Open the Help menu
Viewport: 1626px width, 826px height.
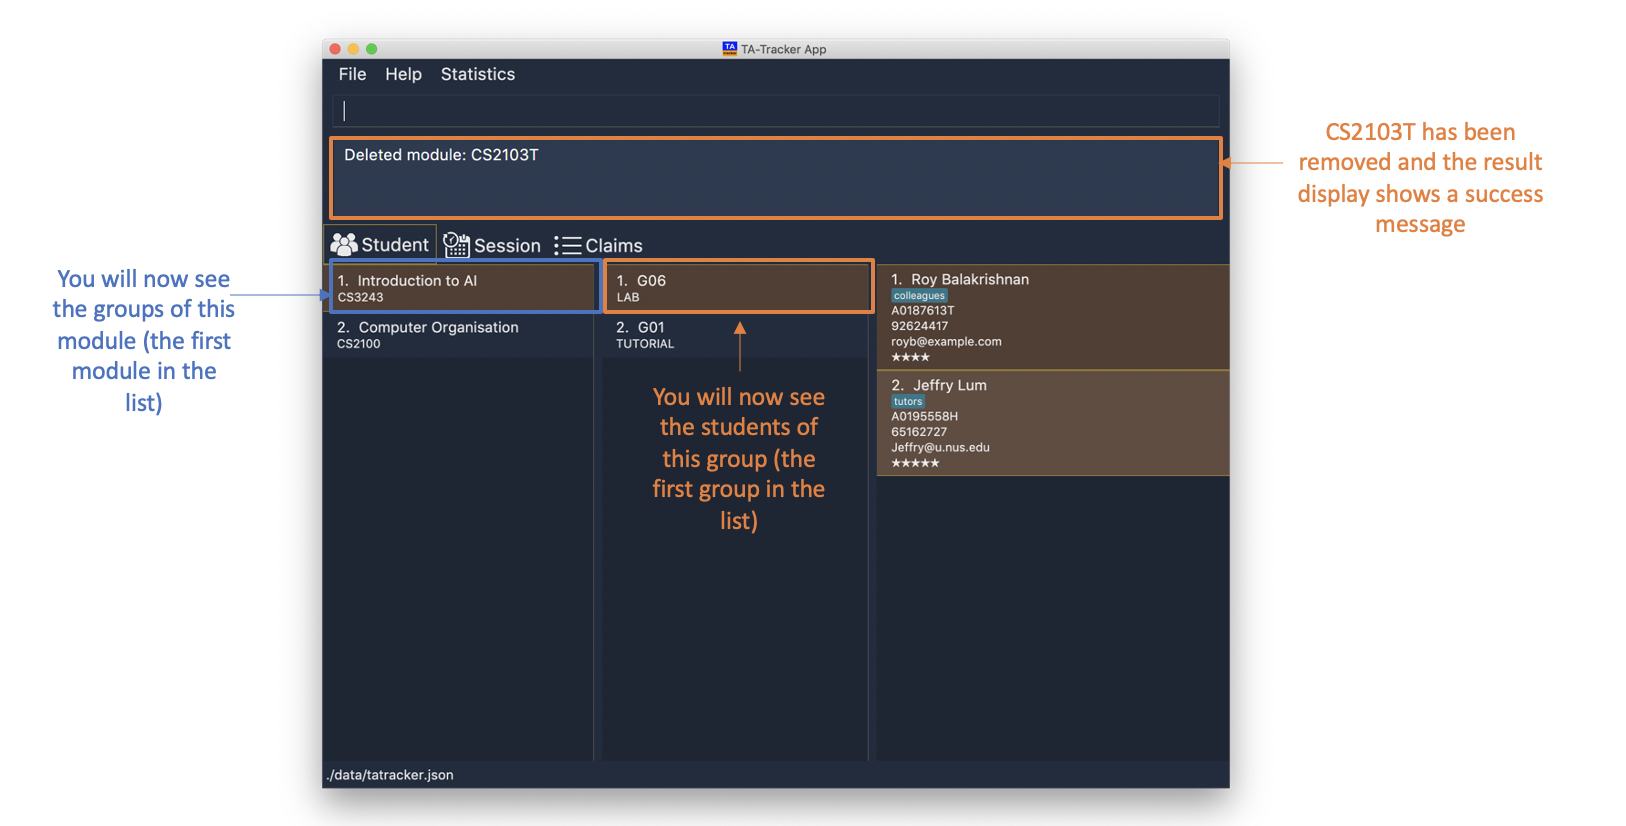[x=403, y=74]
